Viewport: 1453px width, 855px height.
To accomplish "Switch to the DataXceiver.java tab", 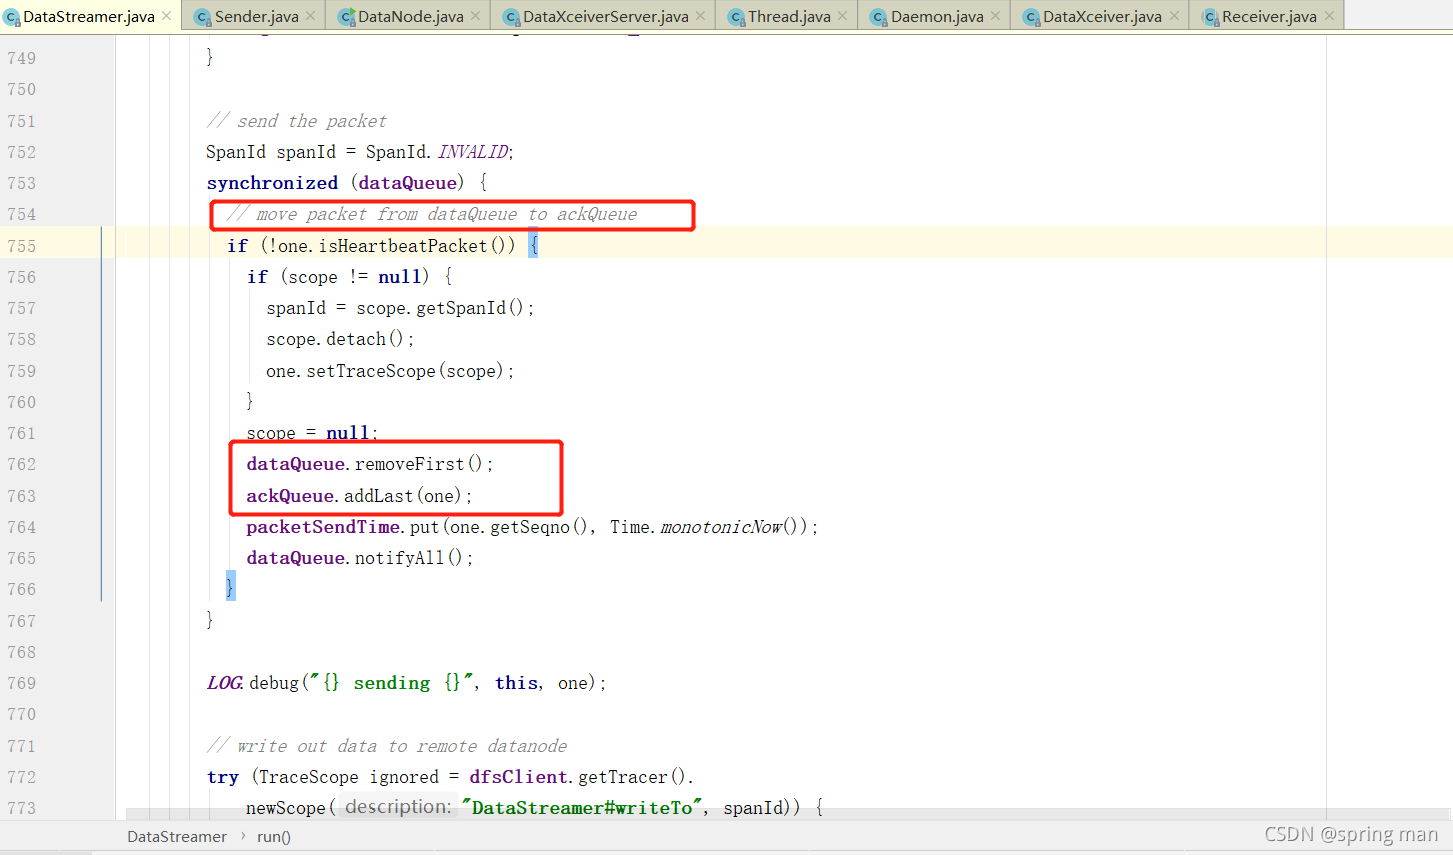I will point(1102,16).
